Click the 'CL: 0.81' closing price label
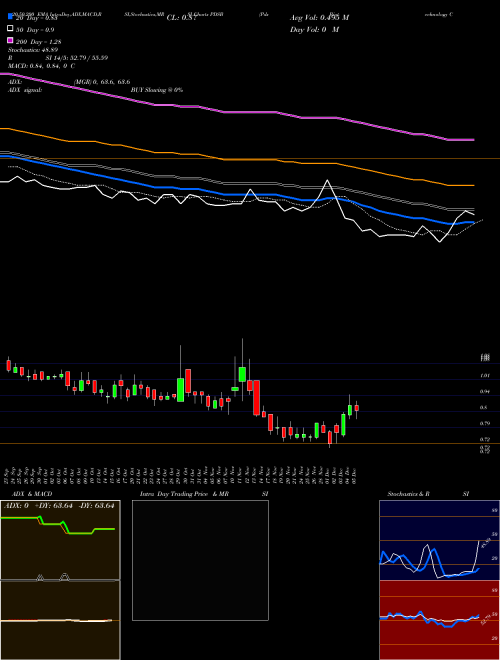The height and width of the screenshot is (660, 500). (x=182, y=18)
